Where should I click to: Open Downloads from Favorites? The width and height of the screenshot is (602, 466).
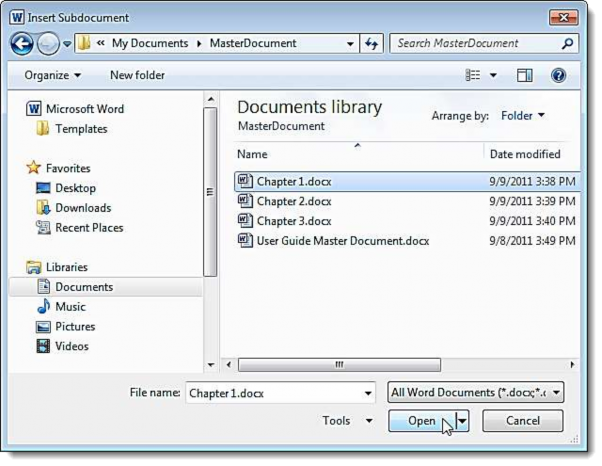(x=83, y=208)
